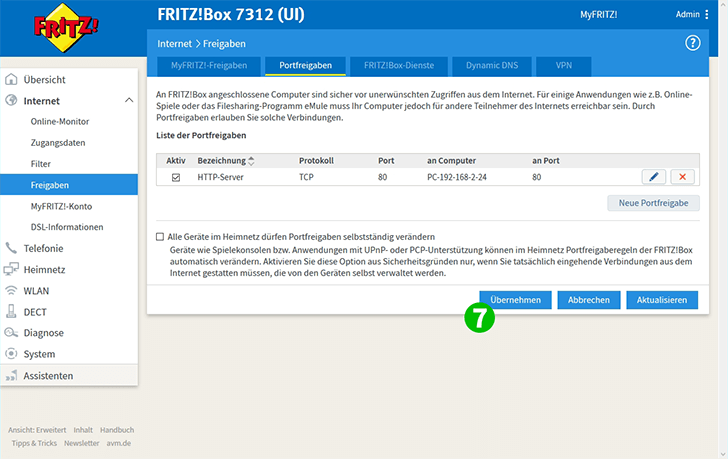Click the Internet globe icon

click(x=11, y=100)
